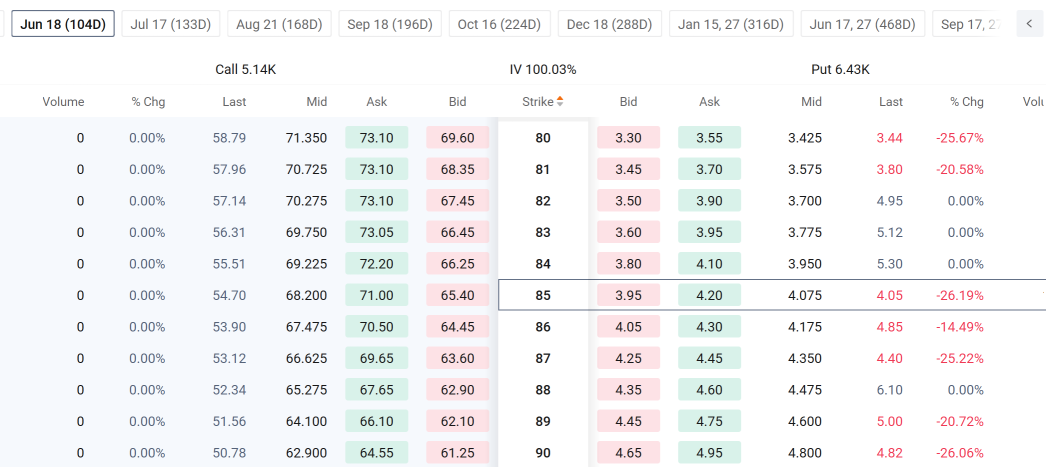Select the Oct 16 (224D) expiration tab
Viewport: 1046px width, 467px height.
(500, 24)
